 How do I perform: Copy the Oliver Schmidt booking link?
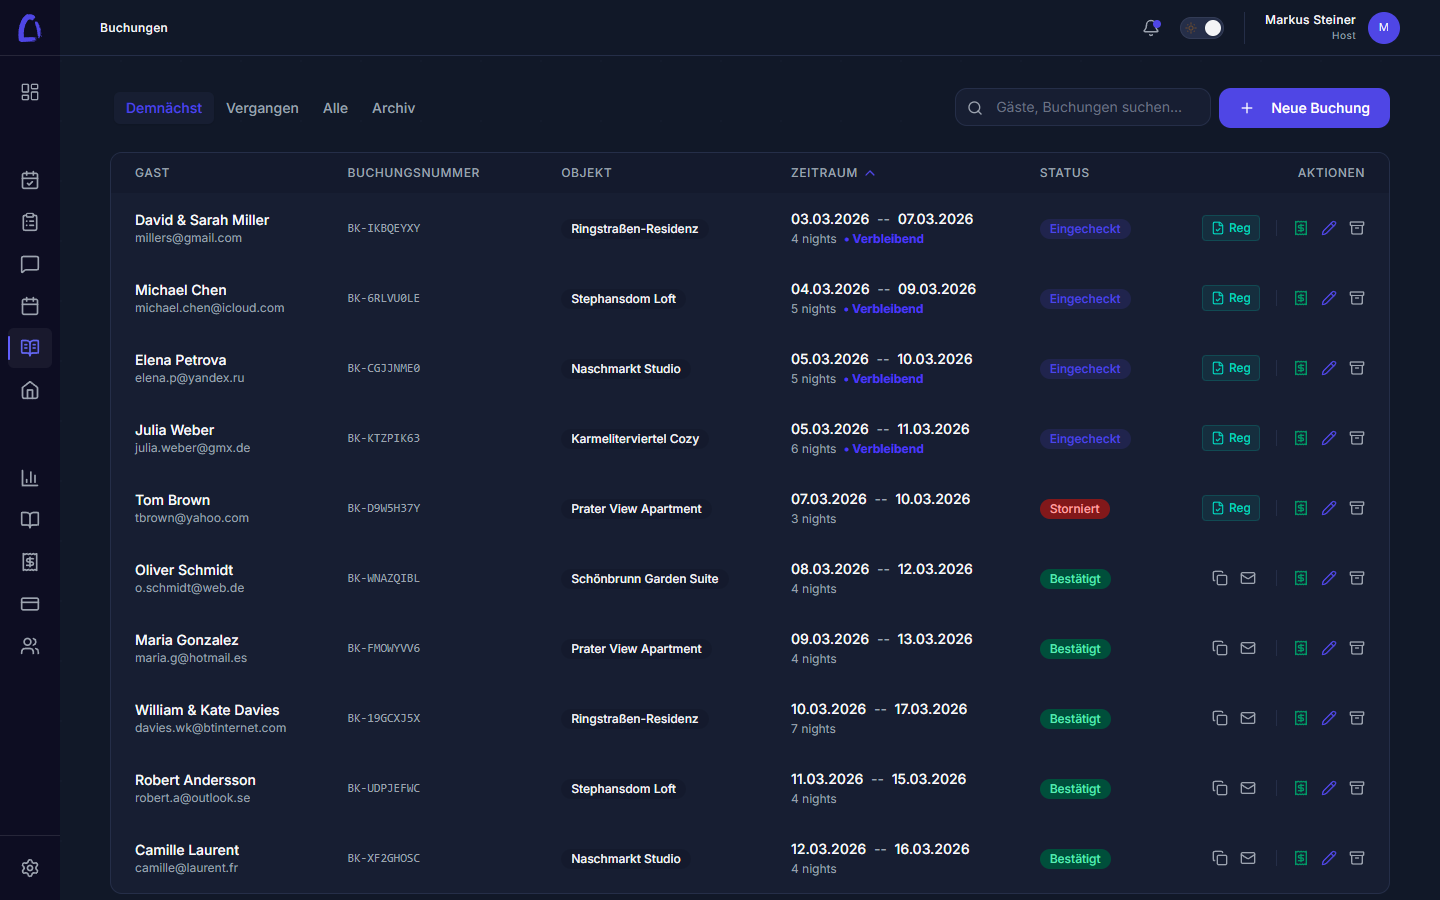(1220, 578)
